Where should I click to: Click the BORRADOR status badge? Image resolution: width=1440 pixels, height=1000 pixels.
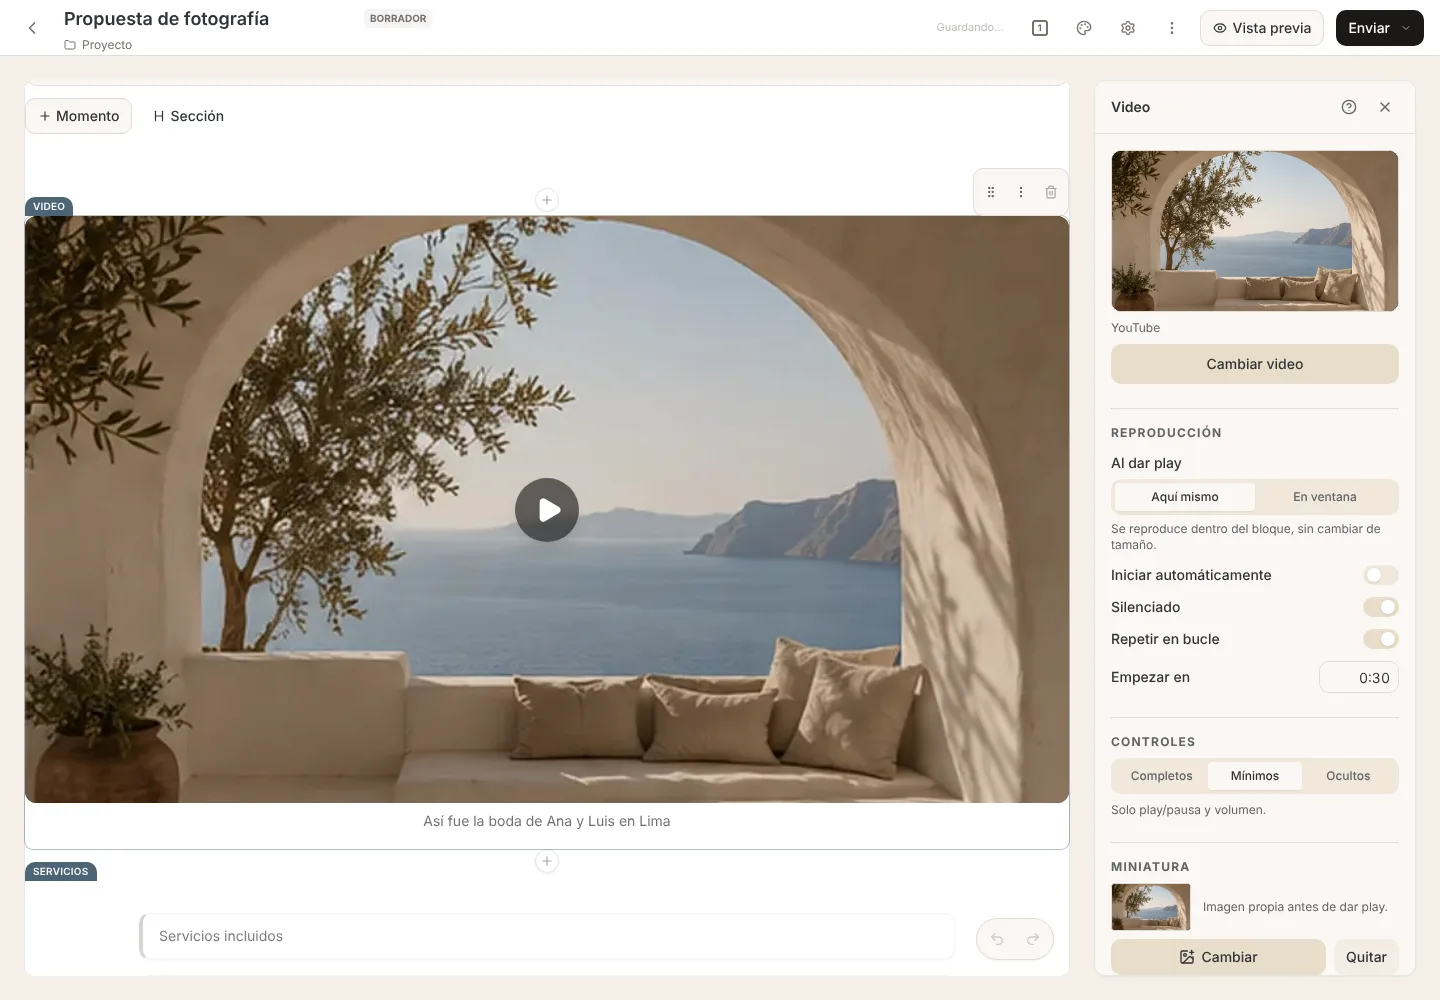pyautogui.click(x=398, y=19)
